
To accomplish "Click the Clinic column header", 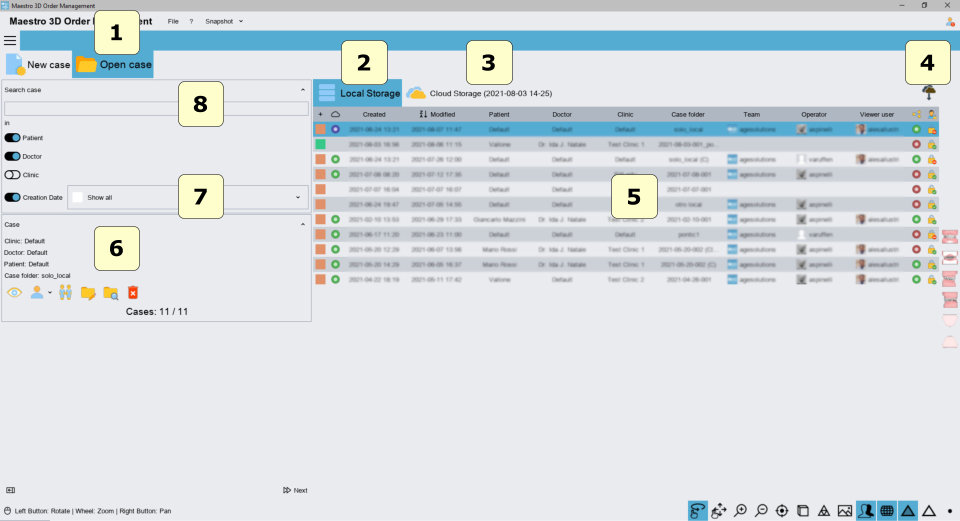I will coord(625,114).
